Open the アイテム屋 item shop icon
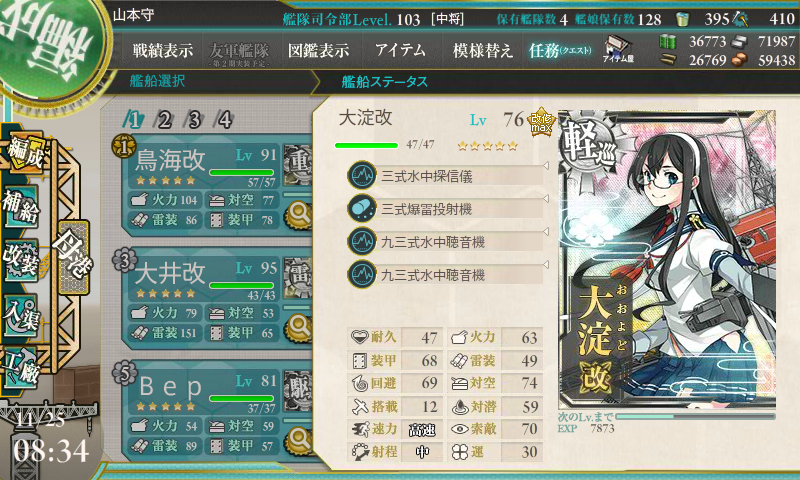The width and height of the screenshot is (800, 480). 618,49
